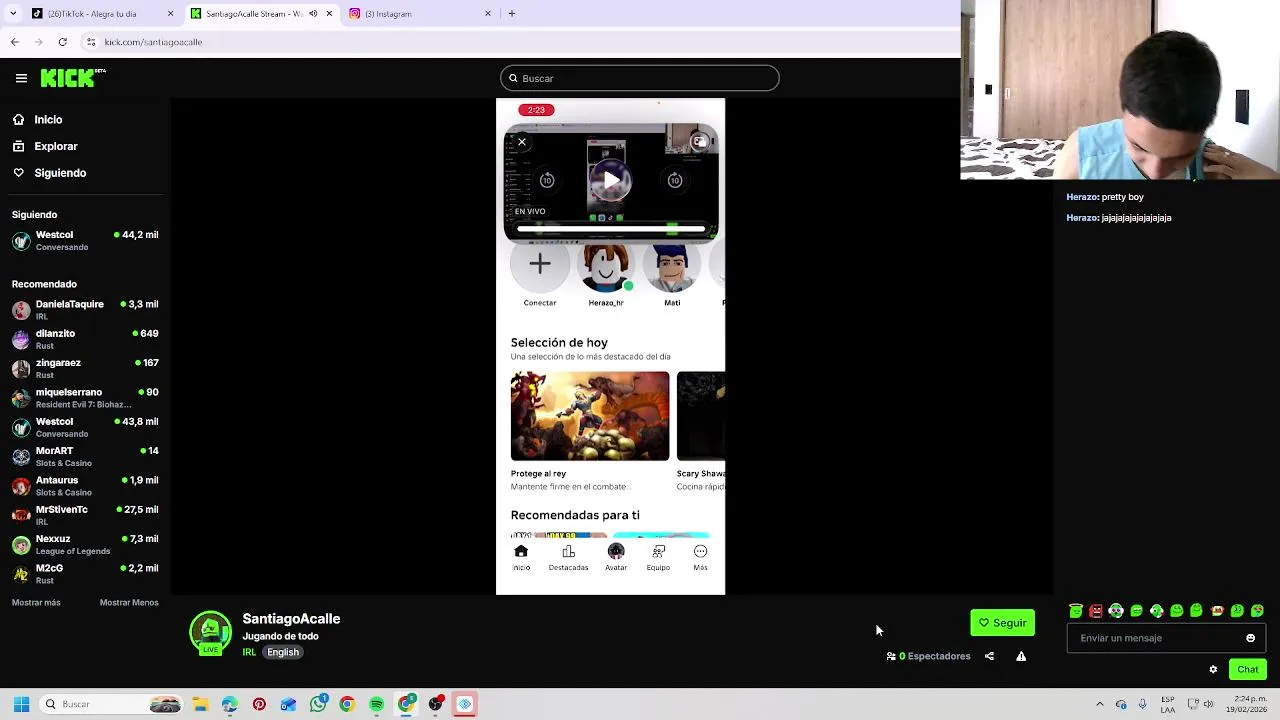
Task: Open Westcol channel under Siguiendo
Action: click(85, 240)
